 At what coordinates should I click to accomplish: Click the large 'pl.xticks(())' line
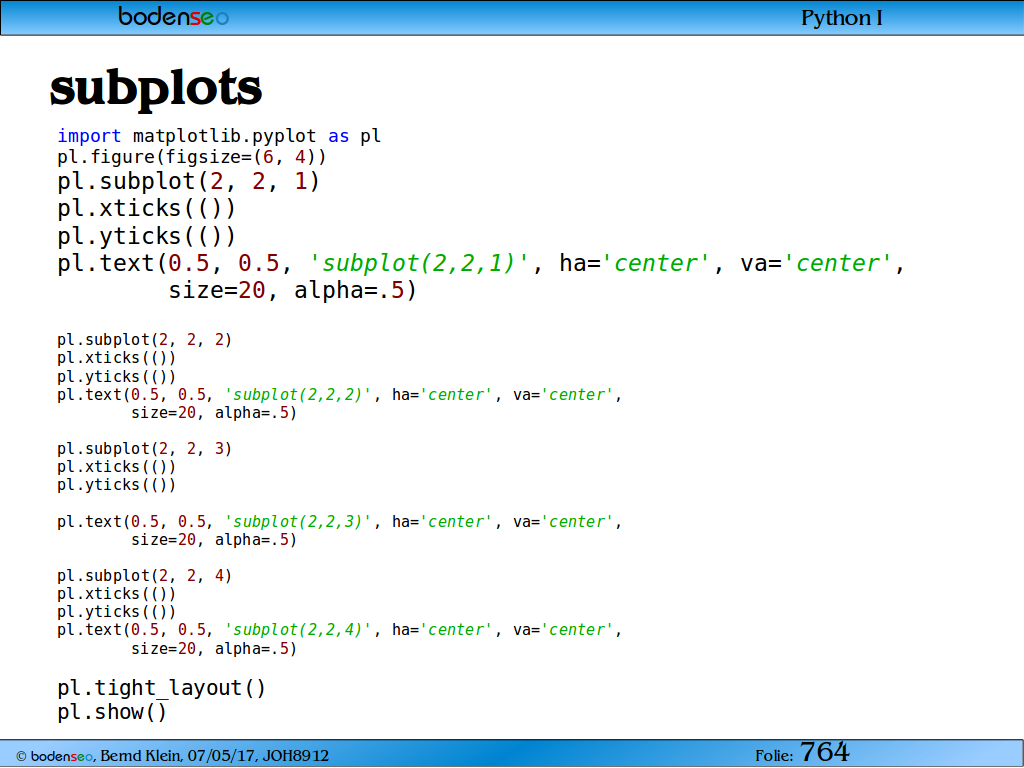[146, 208]
